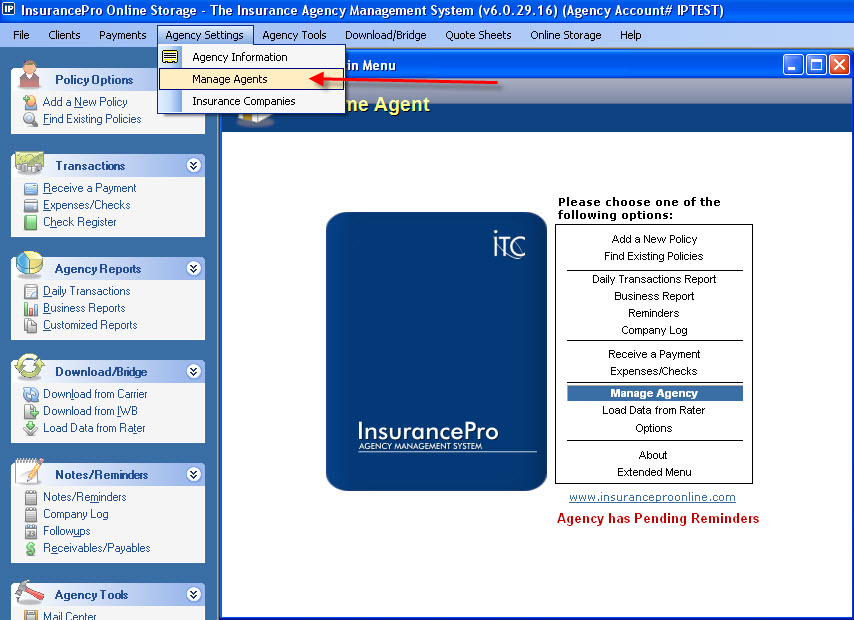The width and height of the screenshot is (854, 620).
Task: Open the Help menu
Action: click(x=630, y=35)
